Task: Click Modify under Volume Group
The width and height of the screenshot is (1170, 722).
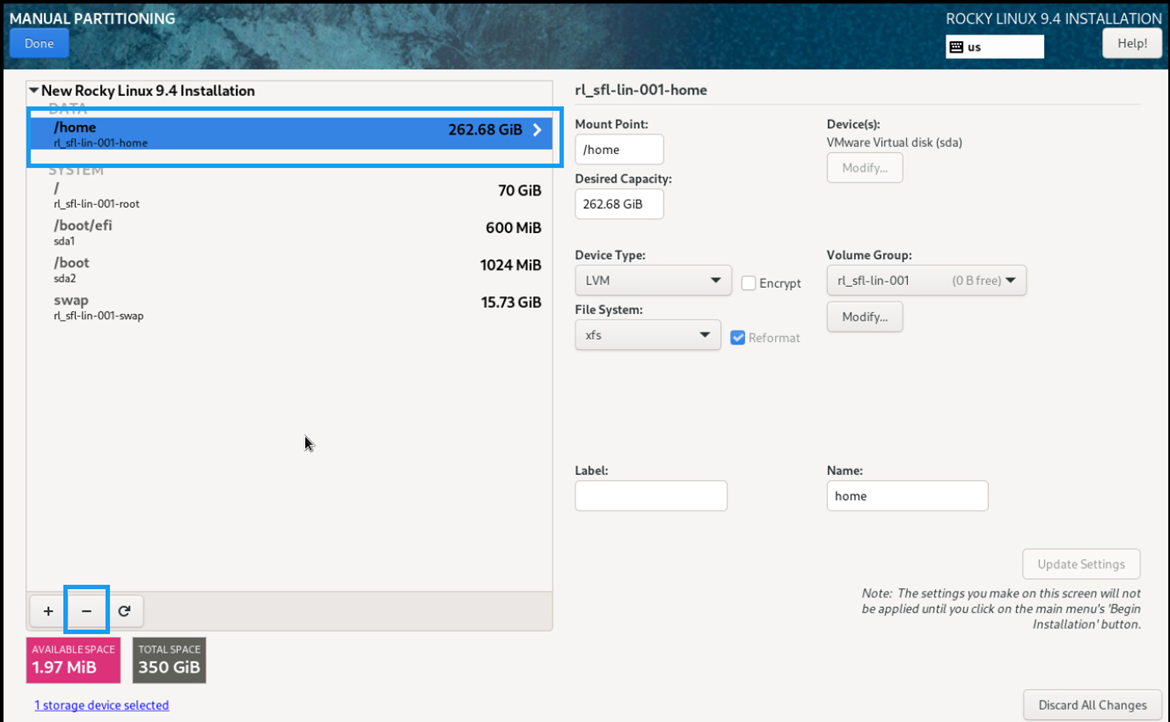Action: (x=865, y=317)
